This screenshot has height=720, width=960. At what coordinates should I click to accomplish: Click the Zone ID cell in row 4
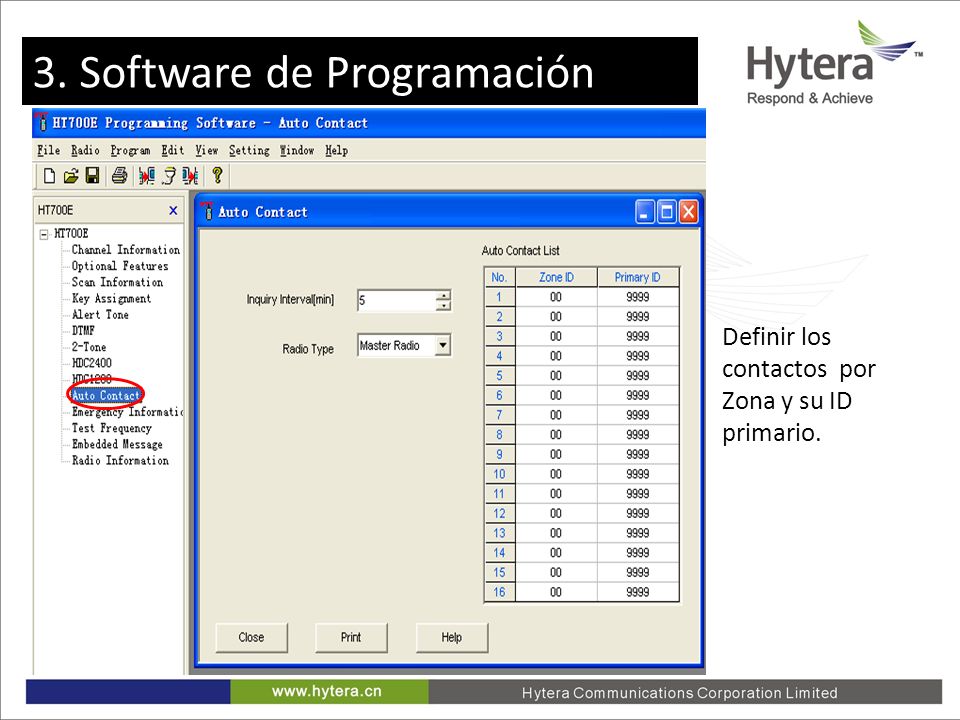(x=556, y=356)
